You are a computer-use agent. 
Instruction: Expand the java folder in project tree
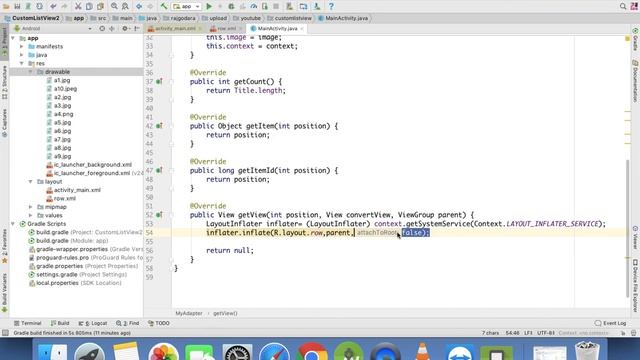point(22,55)
